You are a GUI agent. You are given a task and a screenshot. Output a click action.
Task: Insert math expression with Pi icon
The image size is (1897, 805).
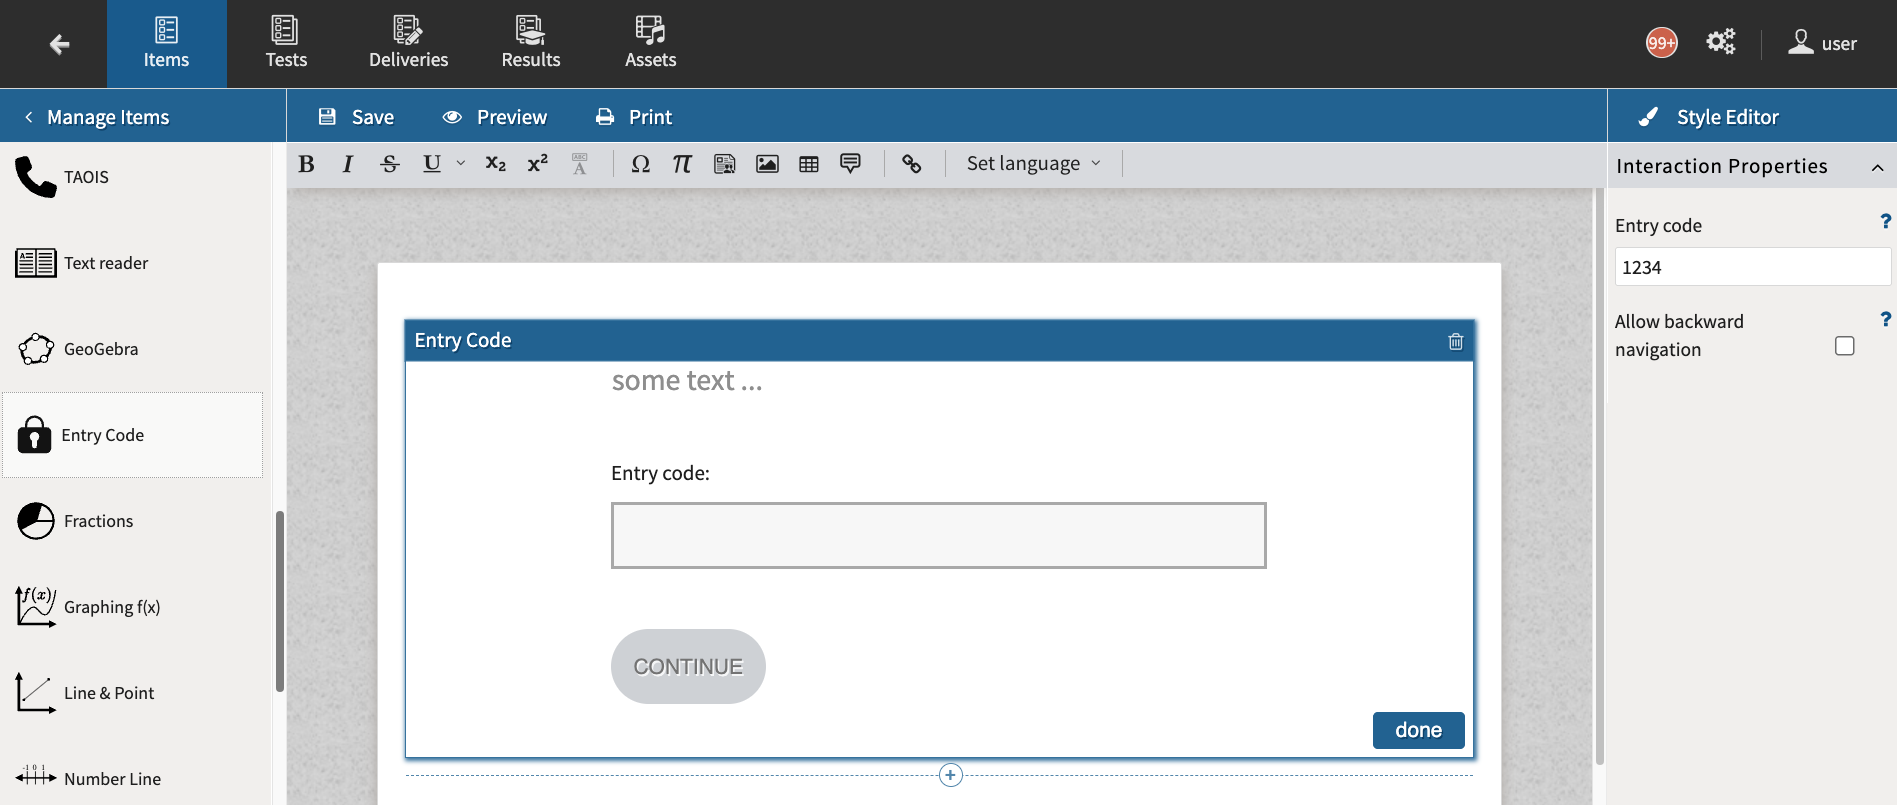point(682,164)
